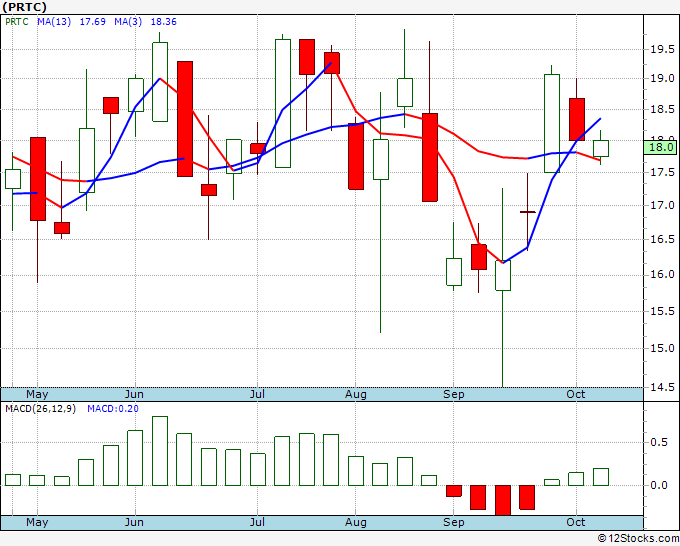680x546 pixels.
Task: Select the green PRTC legend label
Action: [17, 22]
